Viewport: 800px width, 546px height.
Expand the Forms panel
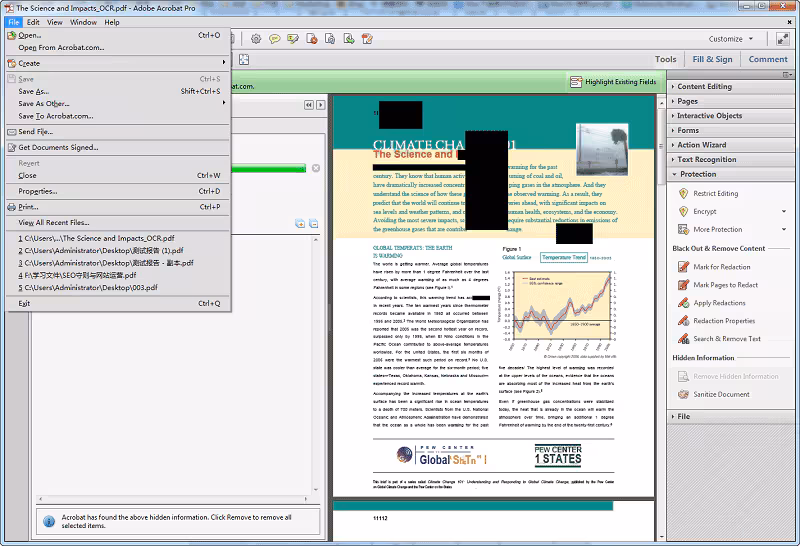(x=731, y=130)
